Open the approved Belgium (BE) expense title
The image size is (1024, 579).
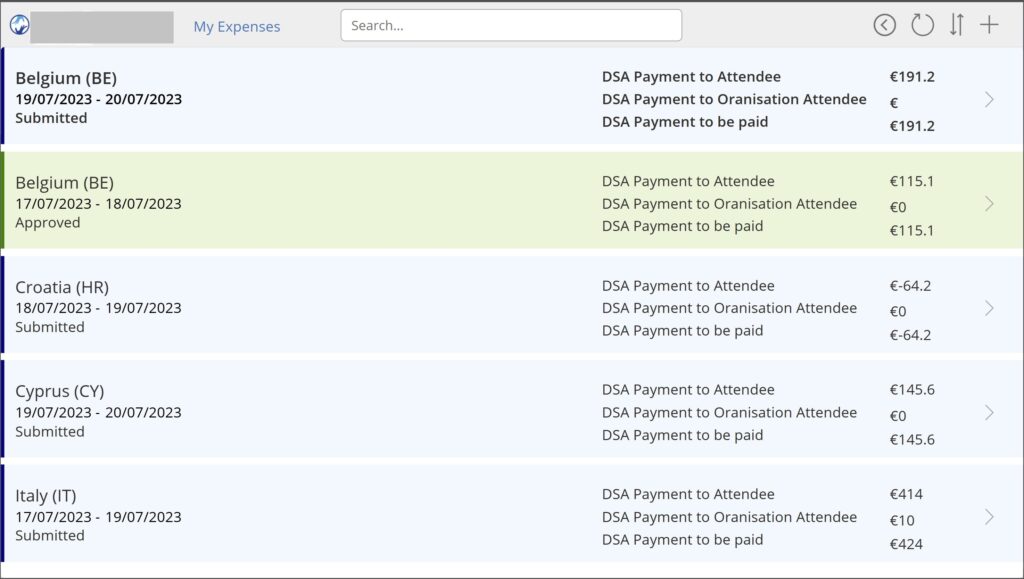(65, 183)
